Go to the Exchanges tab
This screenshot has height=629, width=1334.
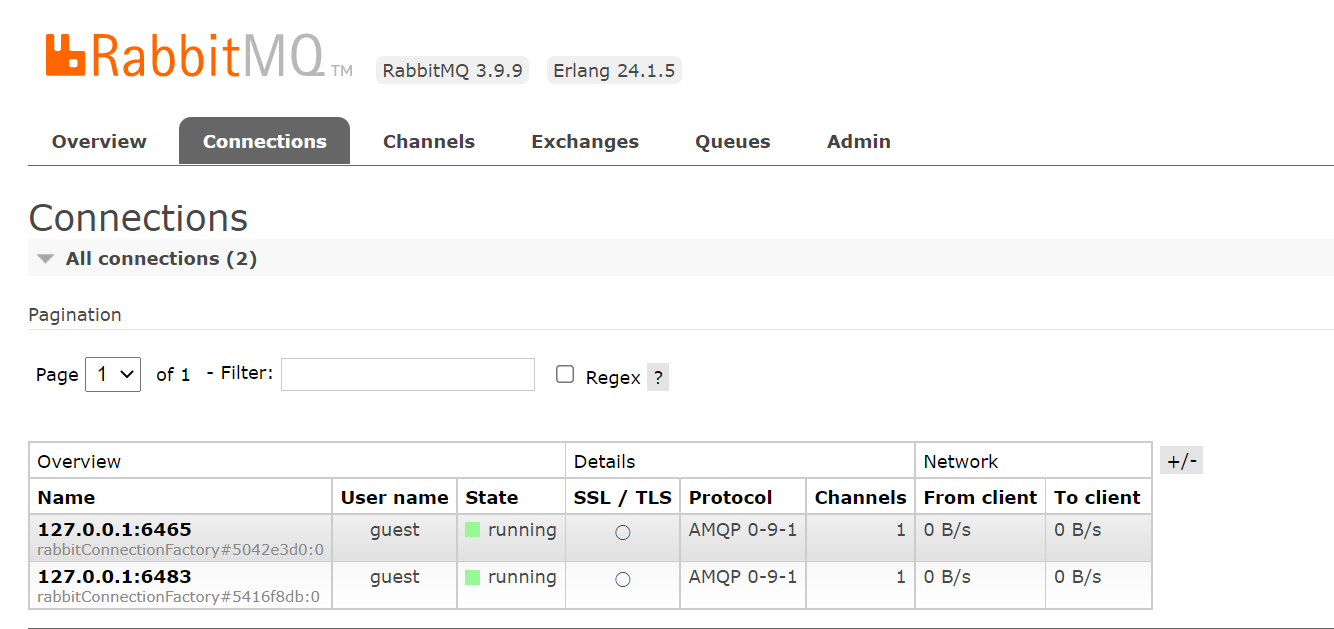coord(584,142)
